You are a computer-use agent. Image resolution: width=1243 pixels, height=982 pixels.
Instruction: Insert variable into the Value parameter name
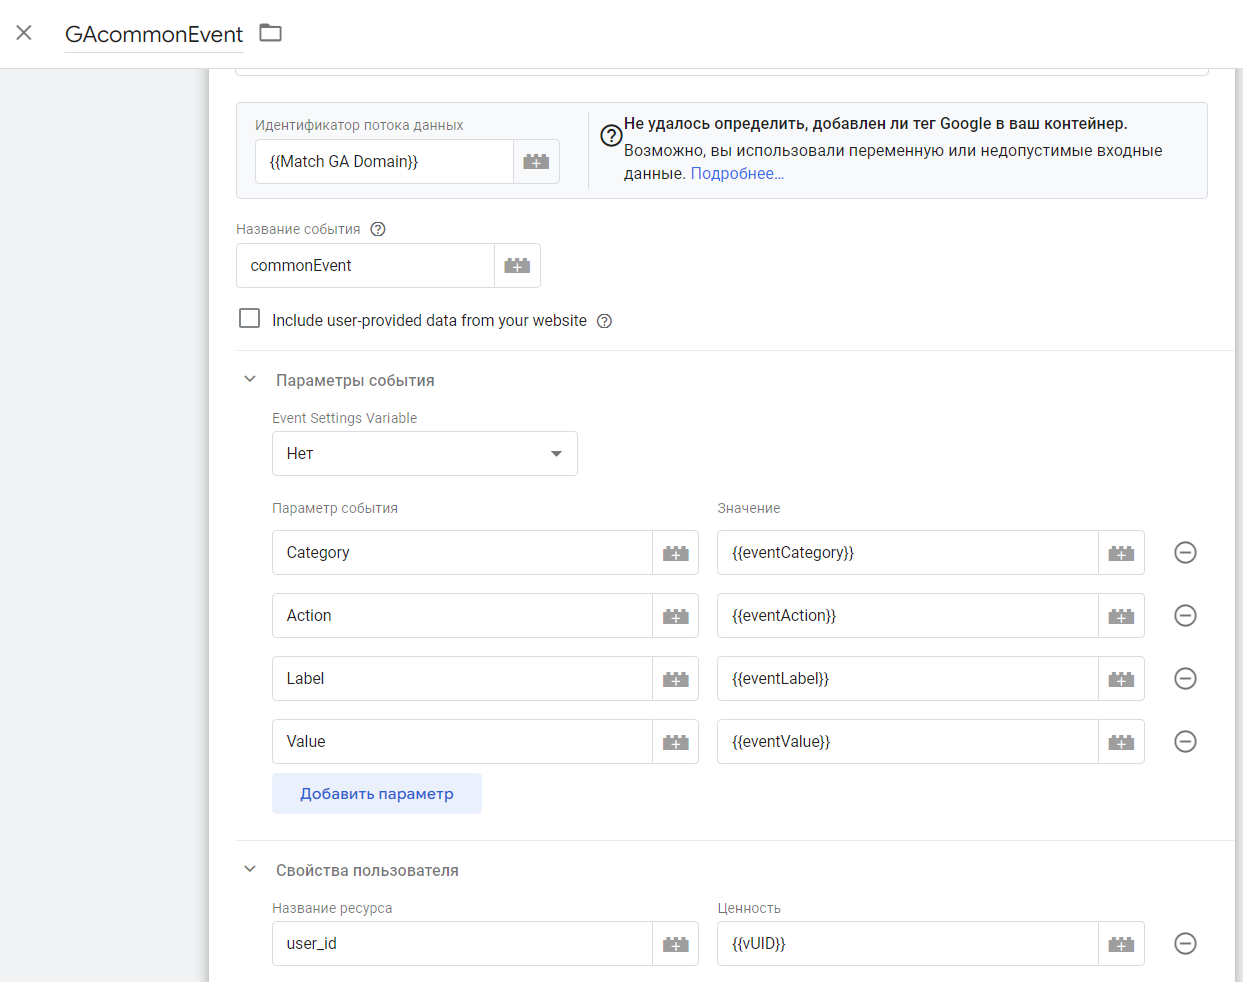tap(676, 742)
